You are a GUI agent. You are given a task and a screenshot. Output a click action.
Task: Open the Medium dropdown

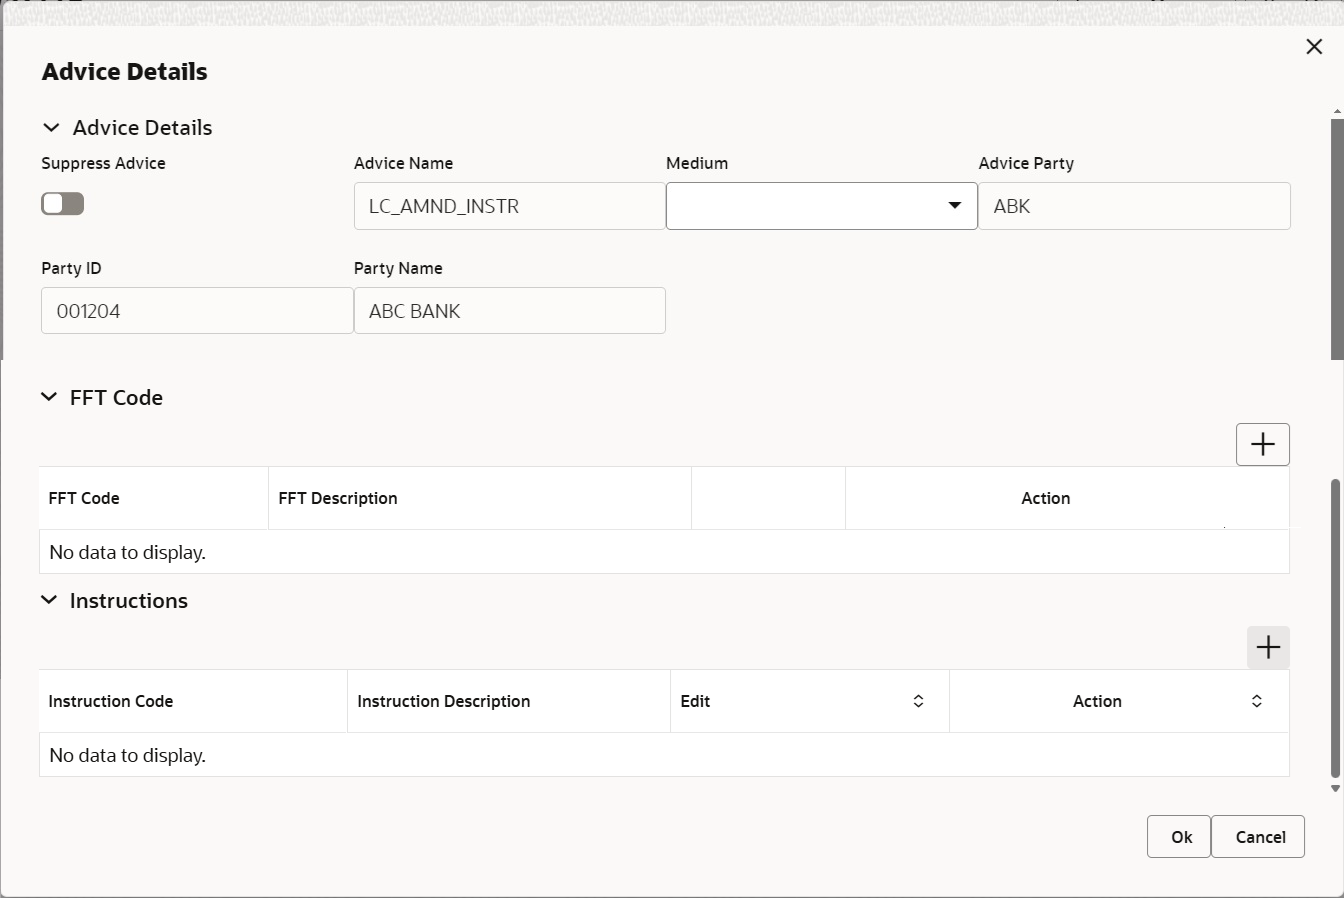tap(822, 206)
